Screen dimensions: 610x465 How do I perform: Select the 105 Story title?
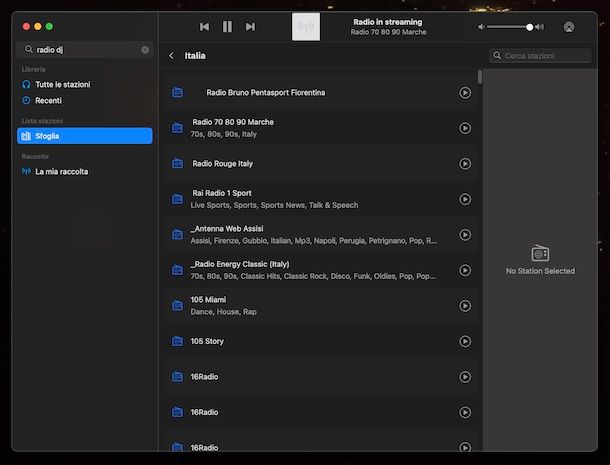tap(207, 341)
